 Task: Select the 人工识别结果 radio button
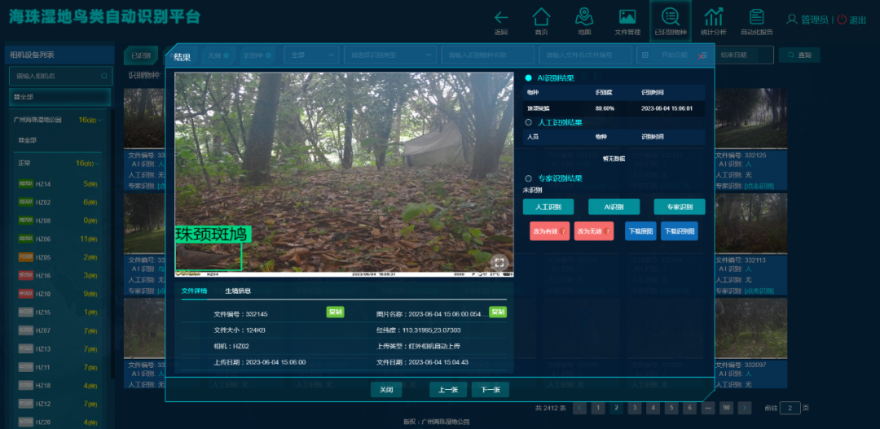coord(528,122)
